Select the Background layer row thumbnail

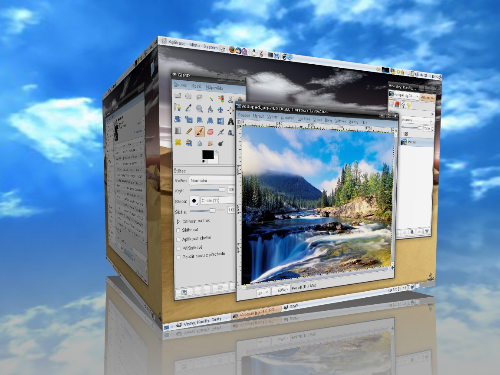coord(404,142)
